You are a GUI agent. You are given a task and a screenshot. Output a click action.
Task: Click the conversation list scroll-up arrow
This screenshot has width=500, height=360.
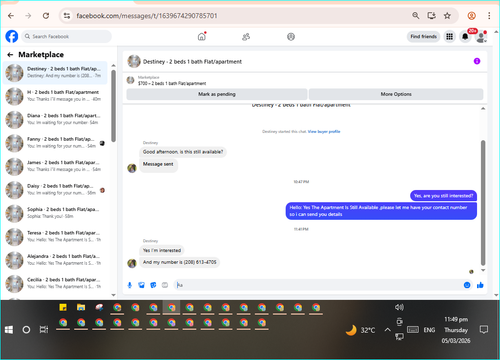tap(113, 66)
